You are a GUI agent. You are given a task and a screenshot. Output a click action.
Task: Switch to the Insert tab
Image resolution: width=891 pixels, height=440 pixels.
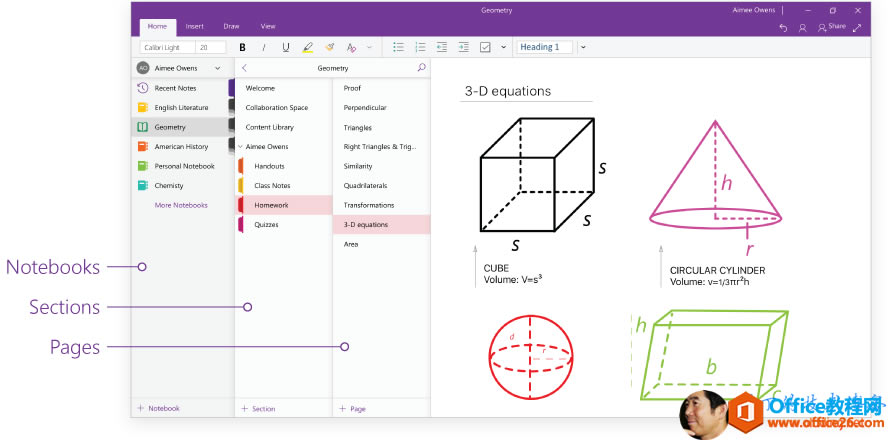194,26
